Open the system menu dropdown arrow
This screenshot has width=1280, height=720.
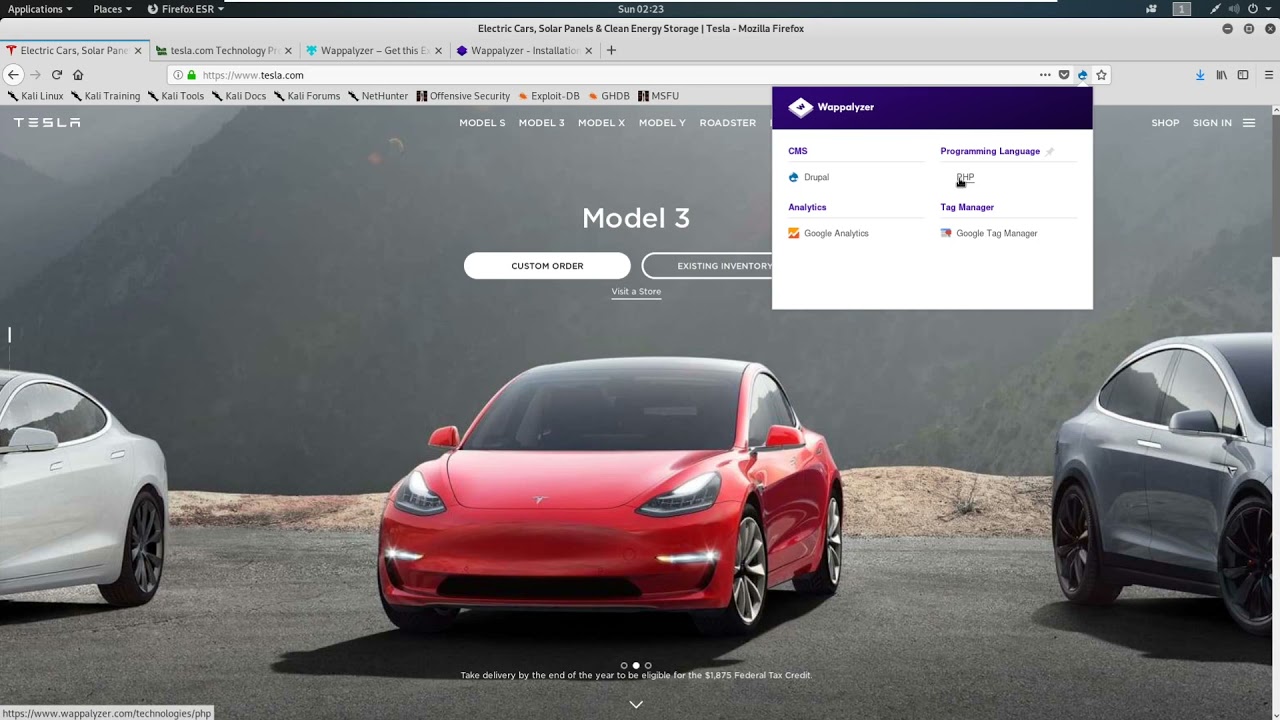[1267, 9]
